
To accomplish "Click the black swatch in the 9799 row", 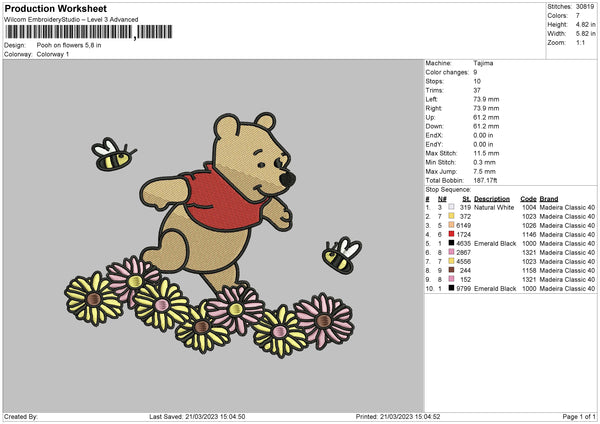I will click(x=451, y=288).
